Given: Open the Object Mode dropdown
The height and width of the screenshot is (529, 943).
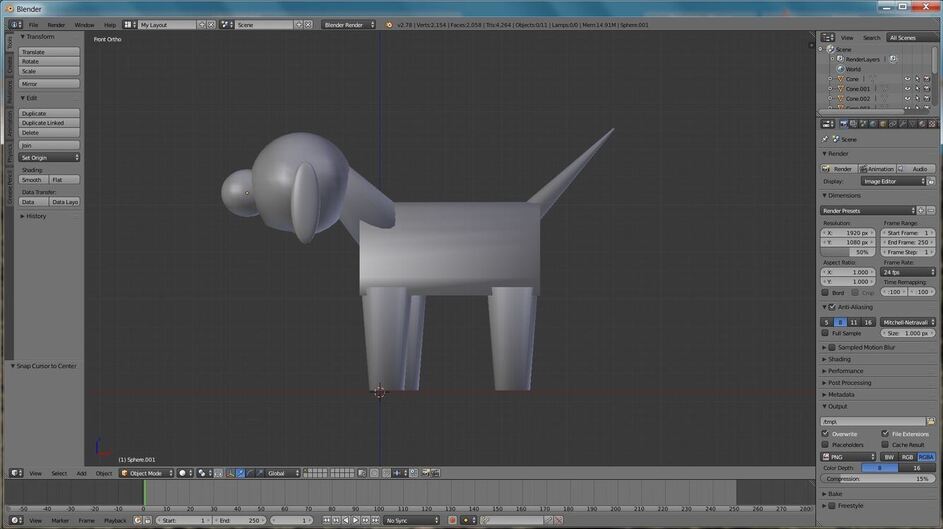Looking at the screenshot, I should click(x=146, y=473).
